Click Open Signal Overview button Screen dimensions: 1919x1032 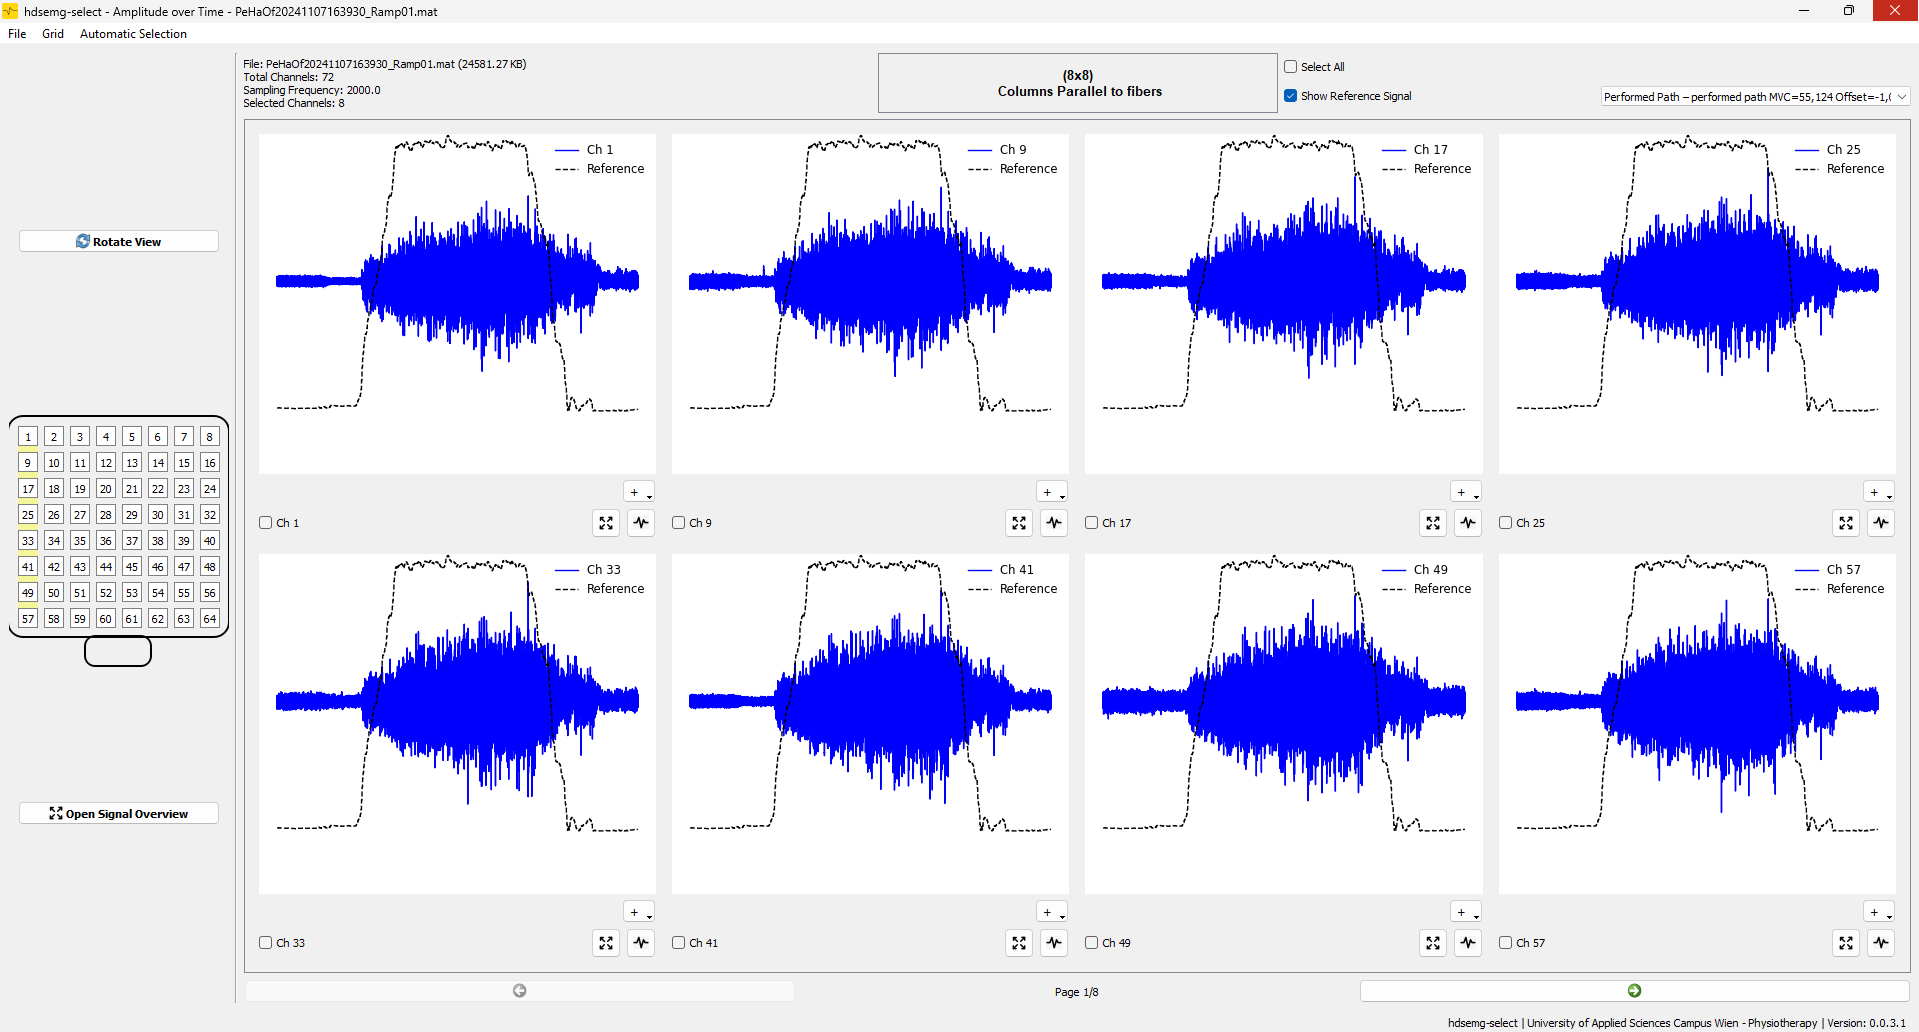tap(119, 814)
